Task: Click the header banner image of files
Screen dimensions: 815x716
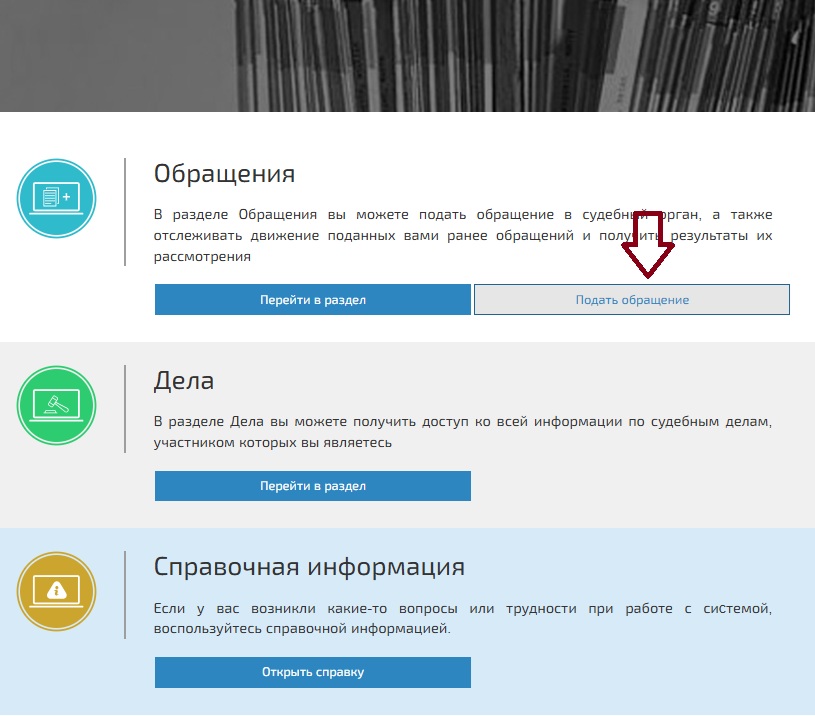Action: 408,56
